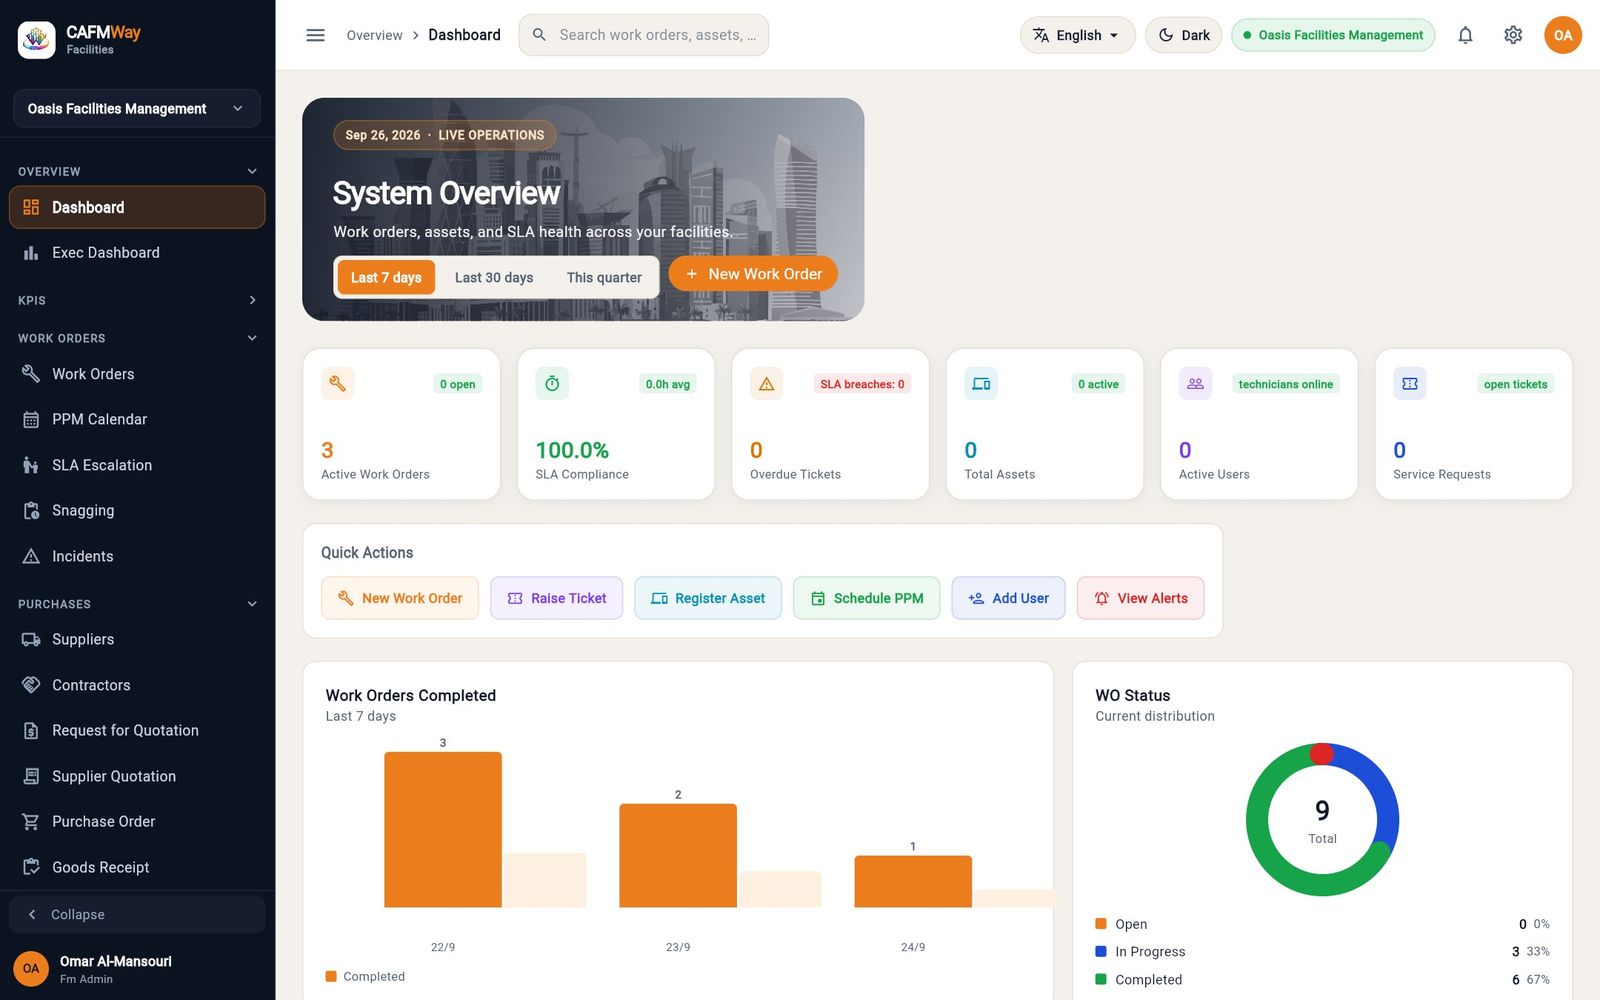Click Omar Al-Mansouri user profile
1600x1000 pixels.
pyautogui.click(x=137, y=968)
